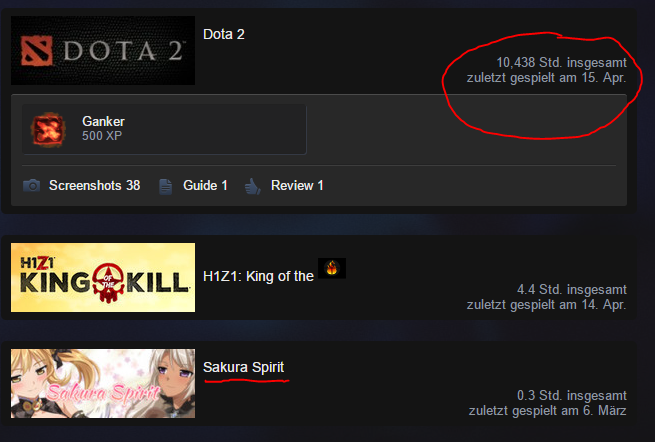
Task: Click the 0.3 Std. insgesamt playtime text
Action: point(571,396)
